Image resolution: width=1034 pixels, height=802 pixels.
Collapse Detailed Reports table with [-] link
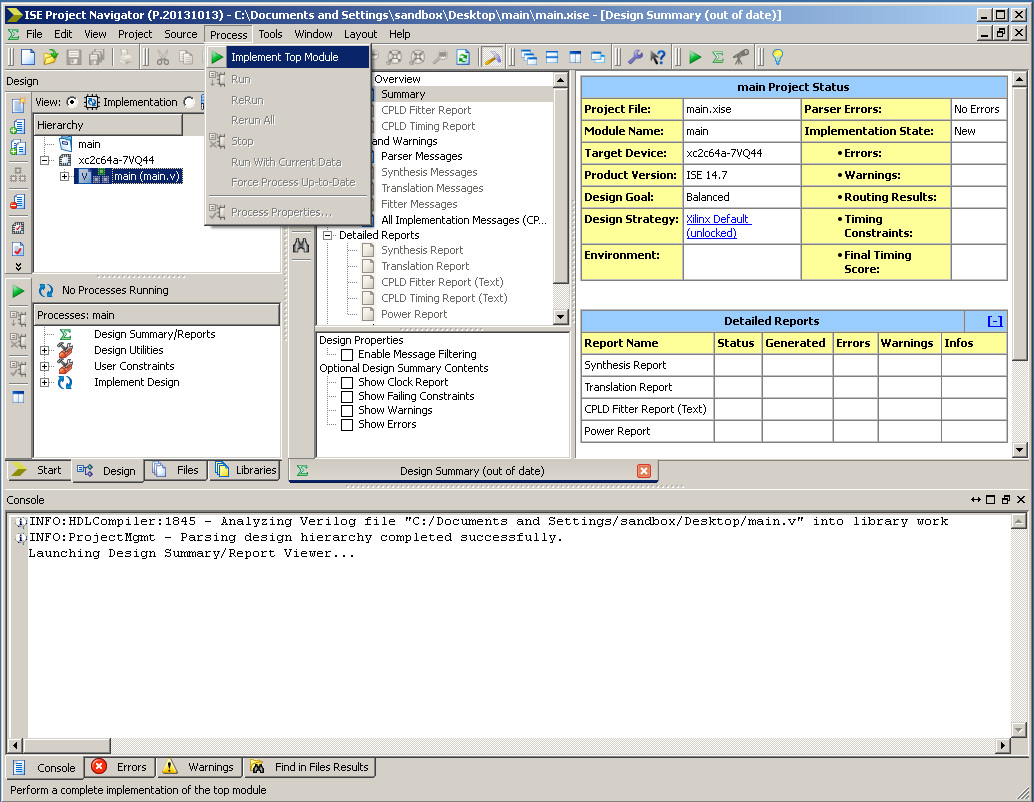[994, 321]
